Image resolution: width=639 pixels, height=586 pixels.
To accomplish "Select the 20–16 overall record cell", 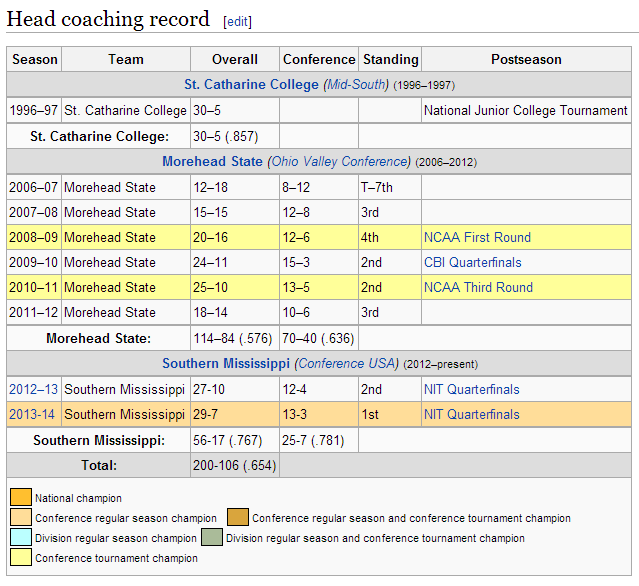I will [235, 237].
